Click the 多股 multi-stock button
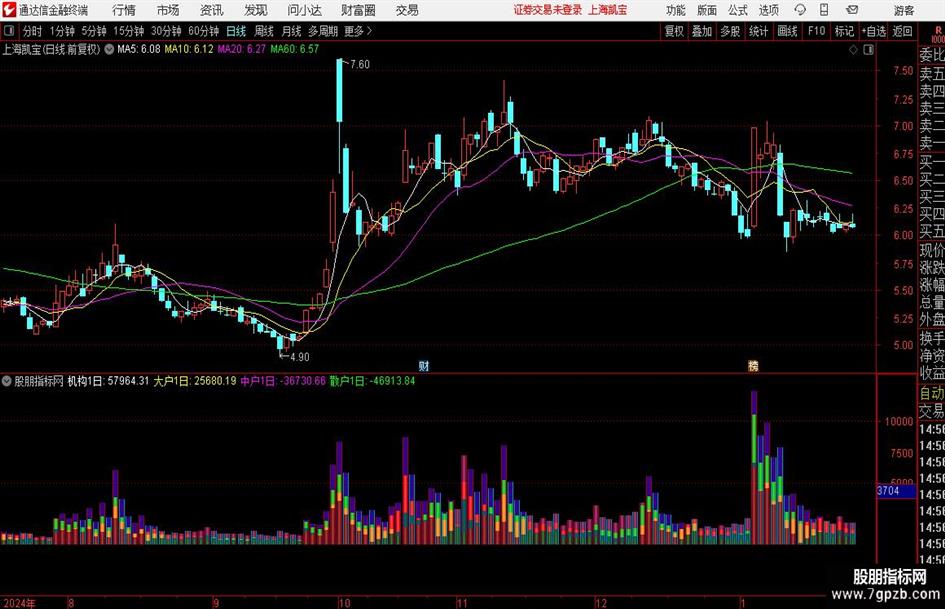The height and width of the screenshot is (609, 945). (730, 31)
